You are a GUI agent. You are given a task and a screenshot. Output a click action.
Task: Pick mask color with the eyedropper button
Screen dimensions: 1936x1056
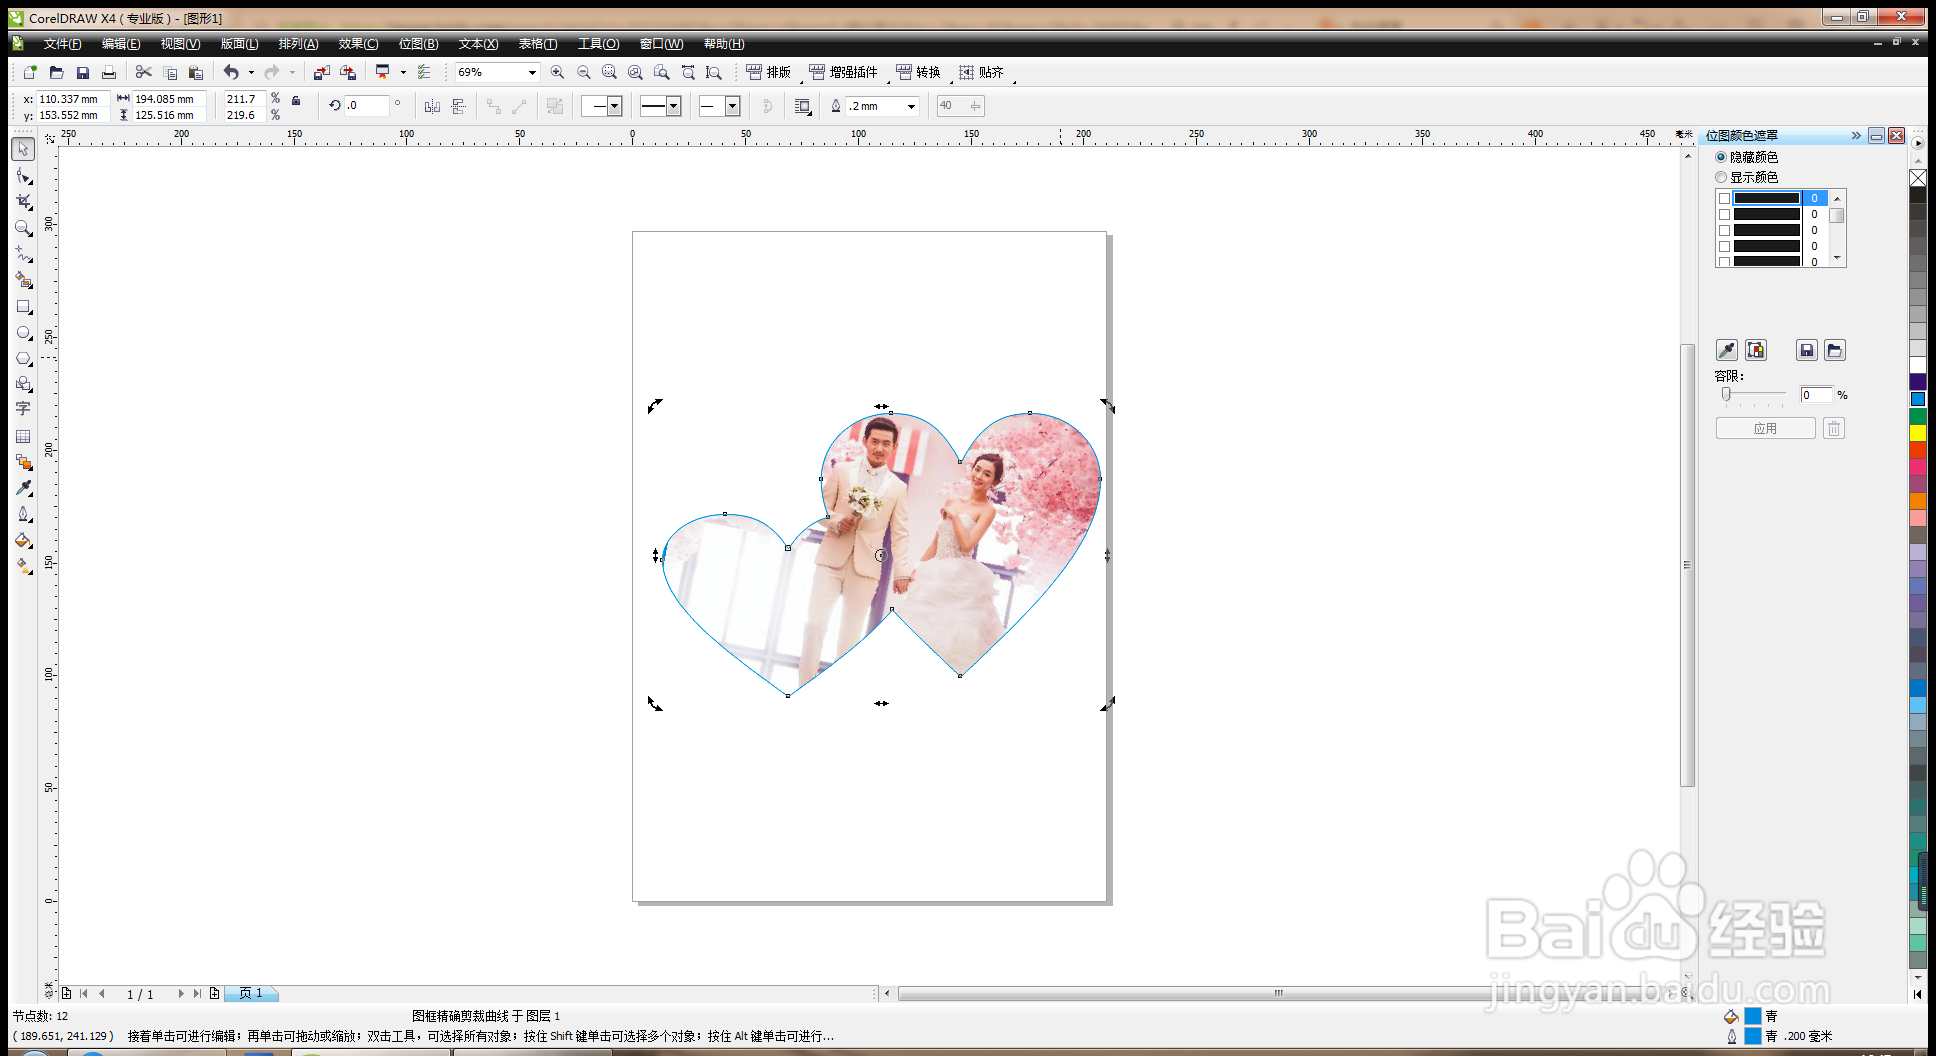pos(1727,350)
